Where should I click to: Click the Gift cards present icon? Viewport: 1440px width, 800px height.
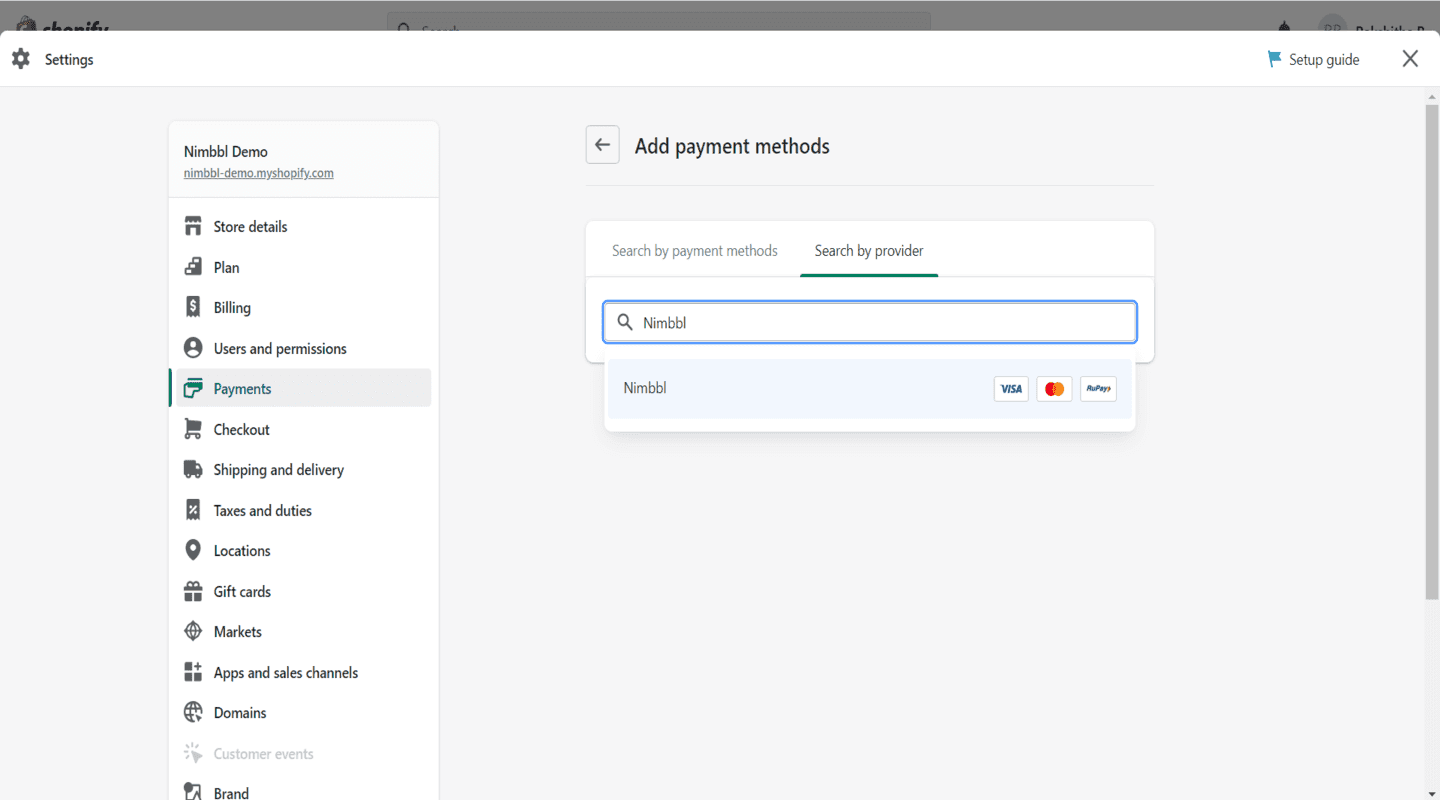pyautogui.click(x=193, y=591)
